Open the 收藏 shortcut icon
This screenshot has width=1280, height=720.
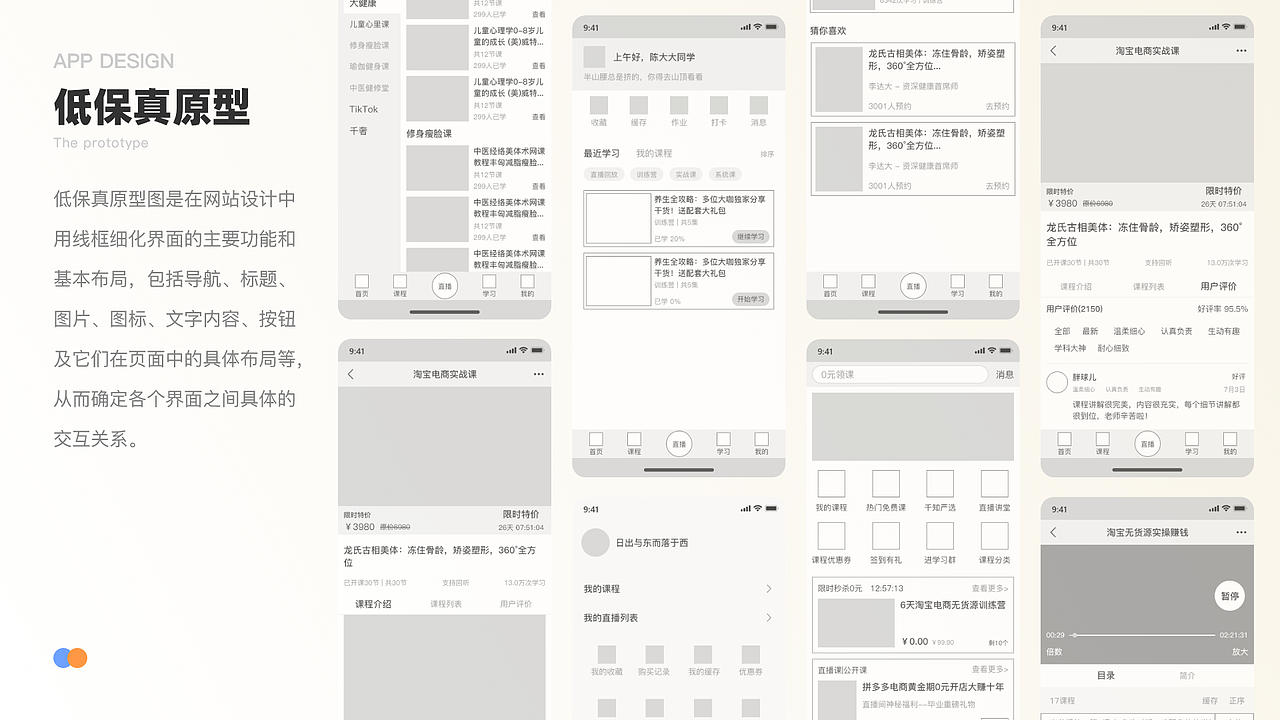pos(599,105)
